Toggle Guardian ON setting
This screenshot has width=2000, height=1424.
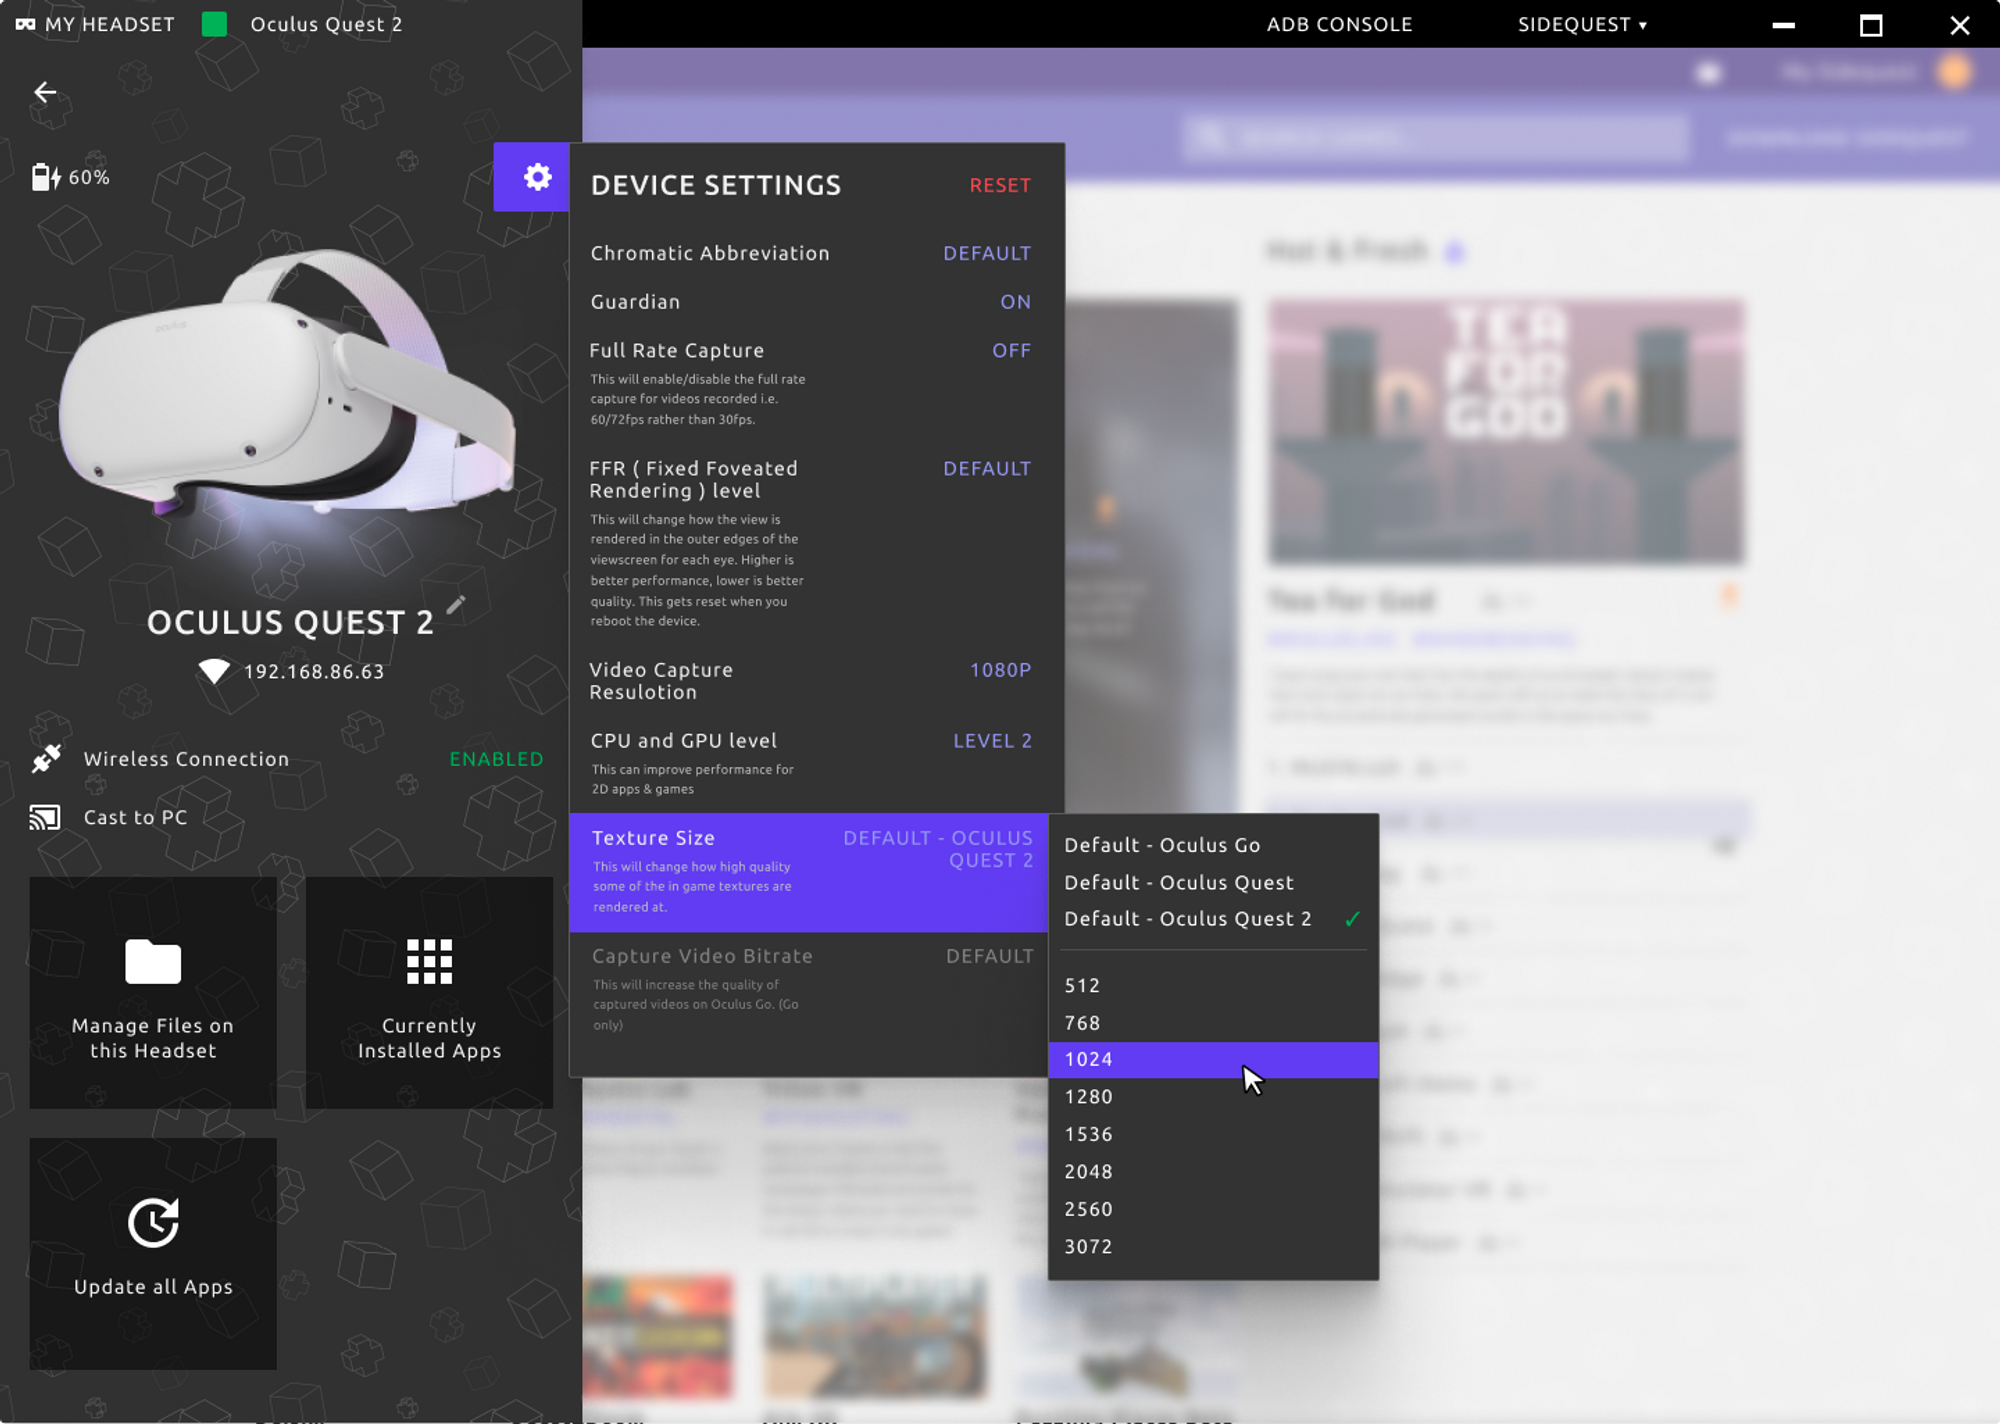pyautogui.click(x=1015, y=302)
